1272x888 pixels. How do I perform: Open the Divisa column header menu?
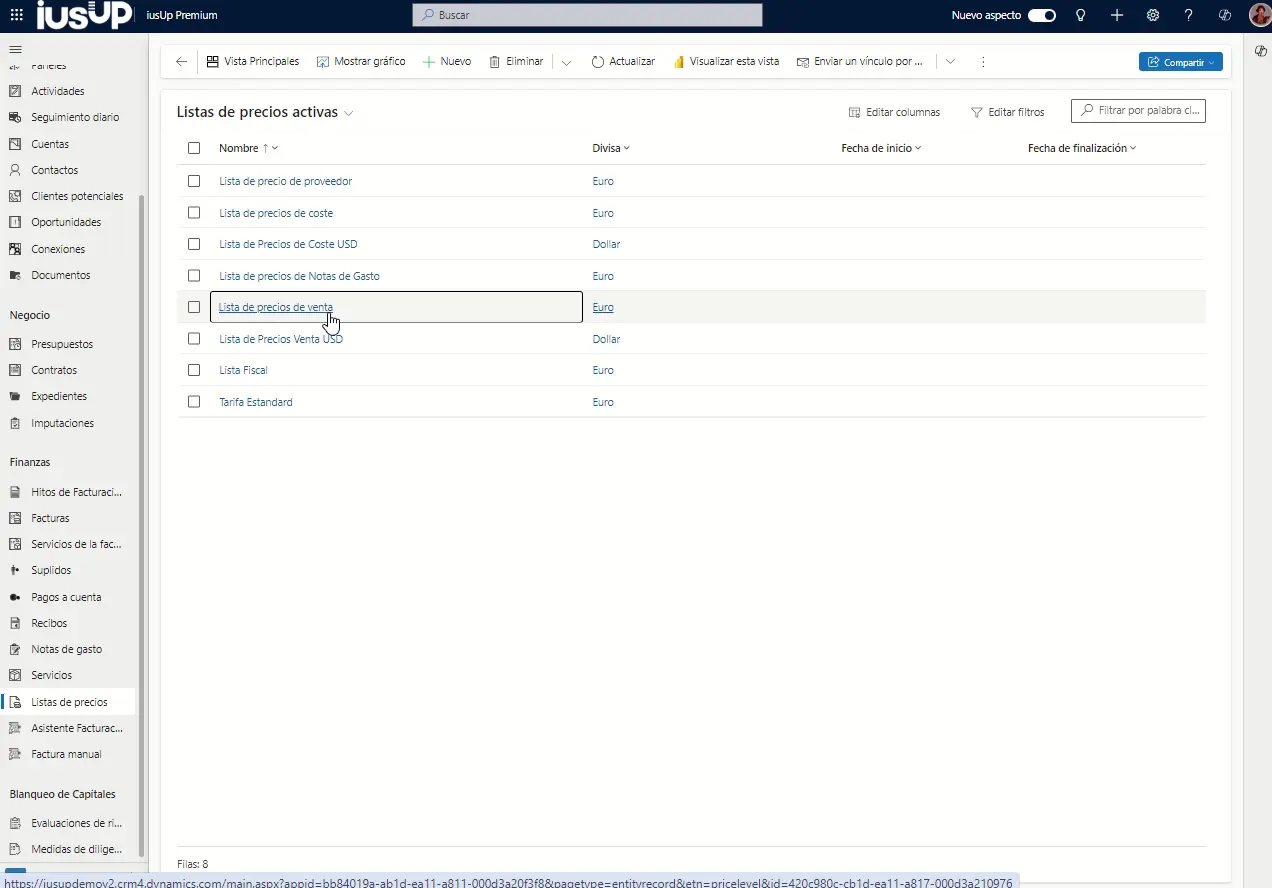611,148
